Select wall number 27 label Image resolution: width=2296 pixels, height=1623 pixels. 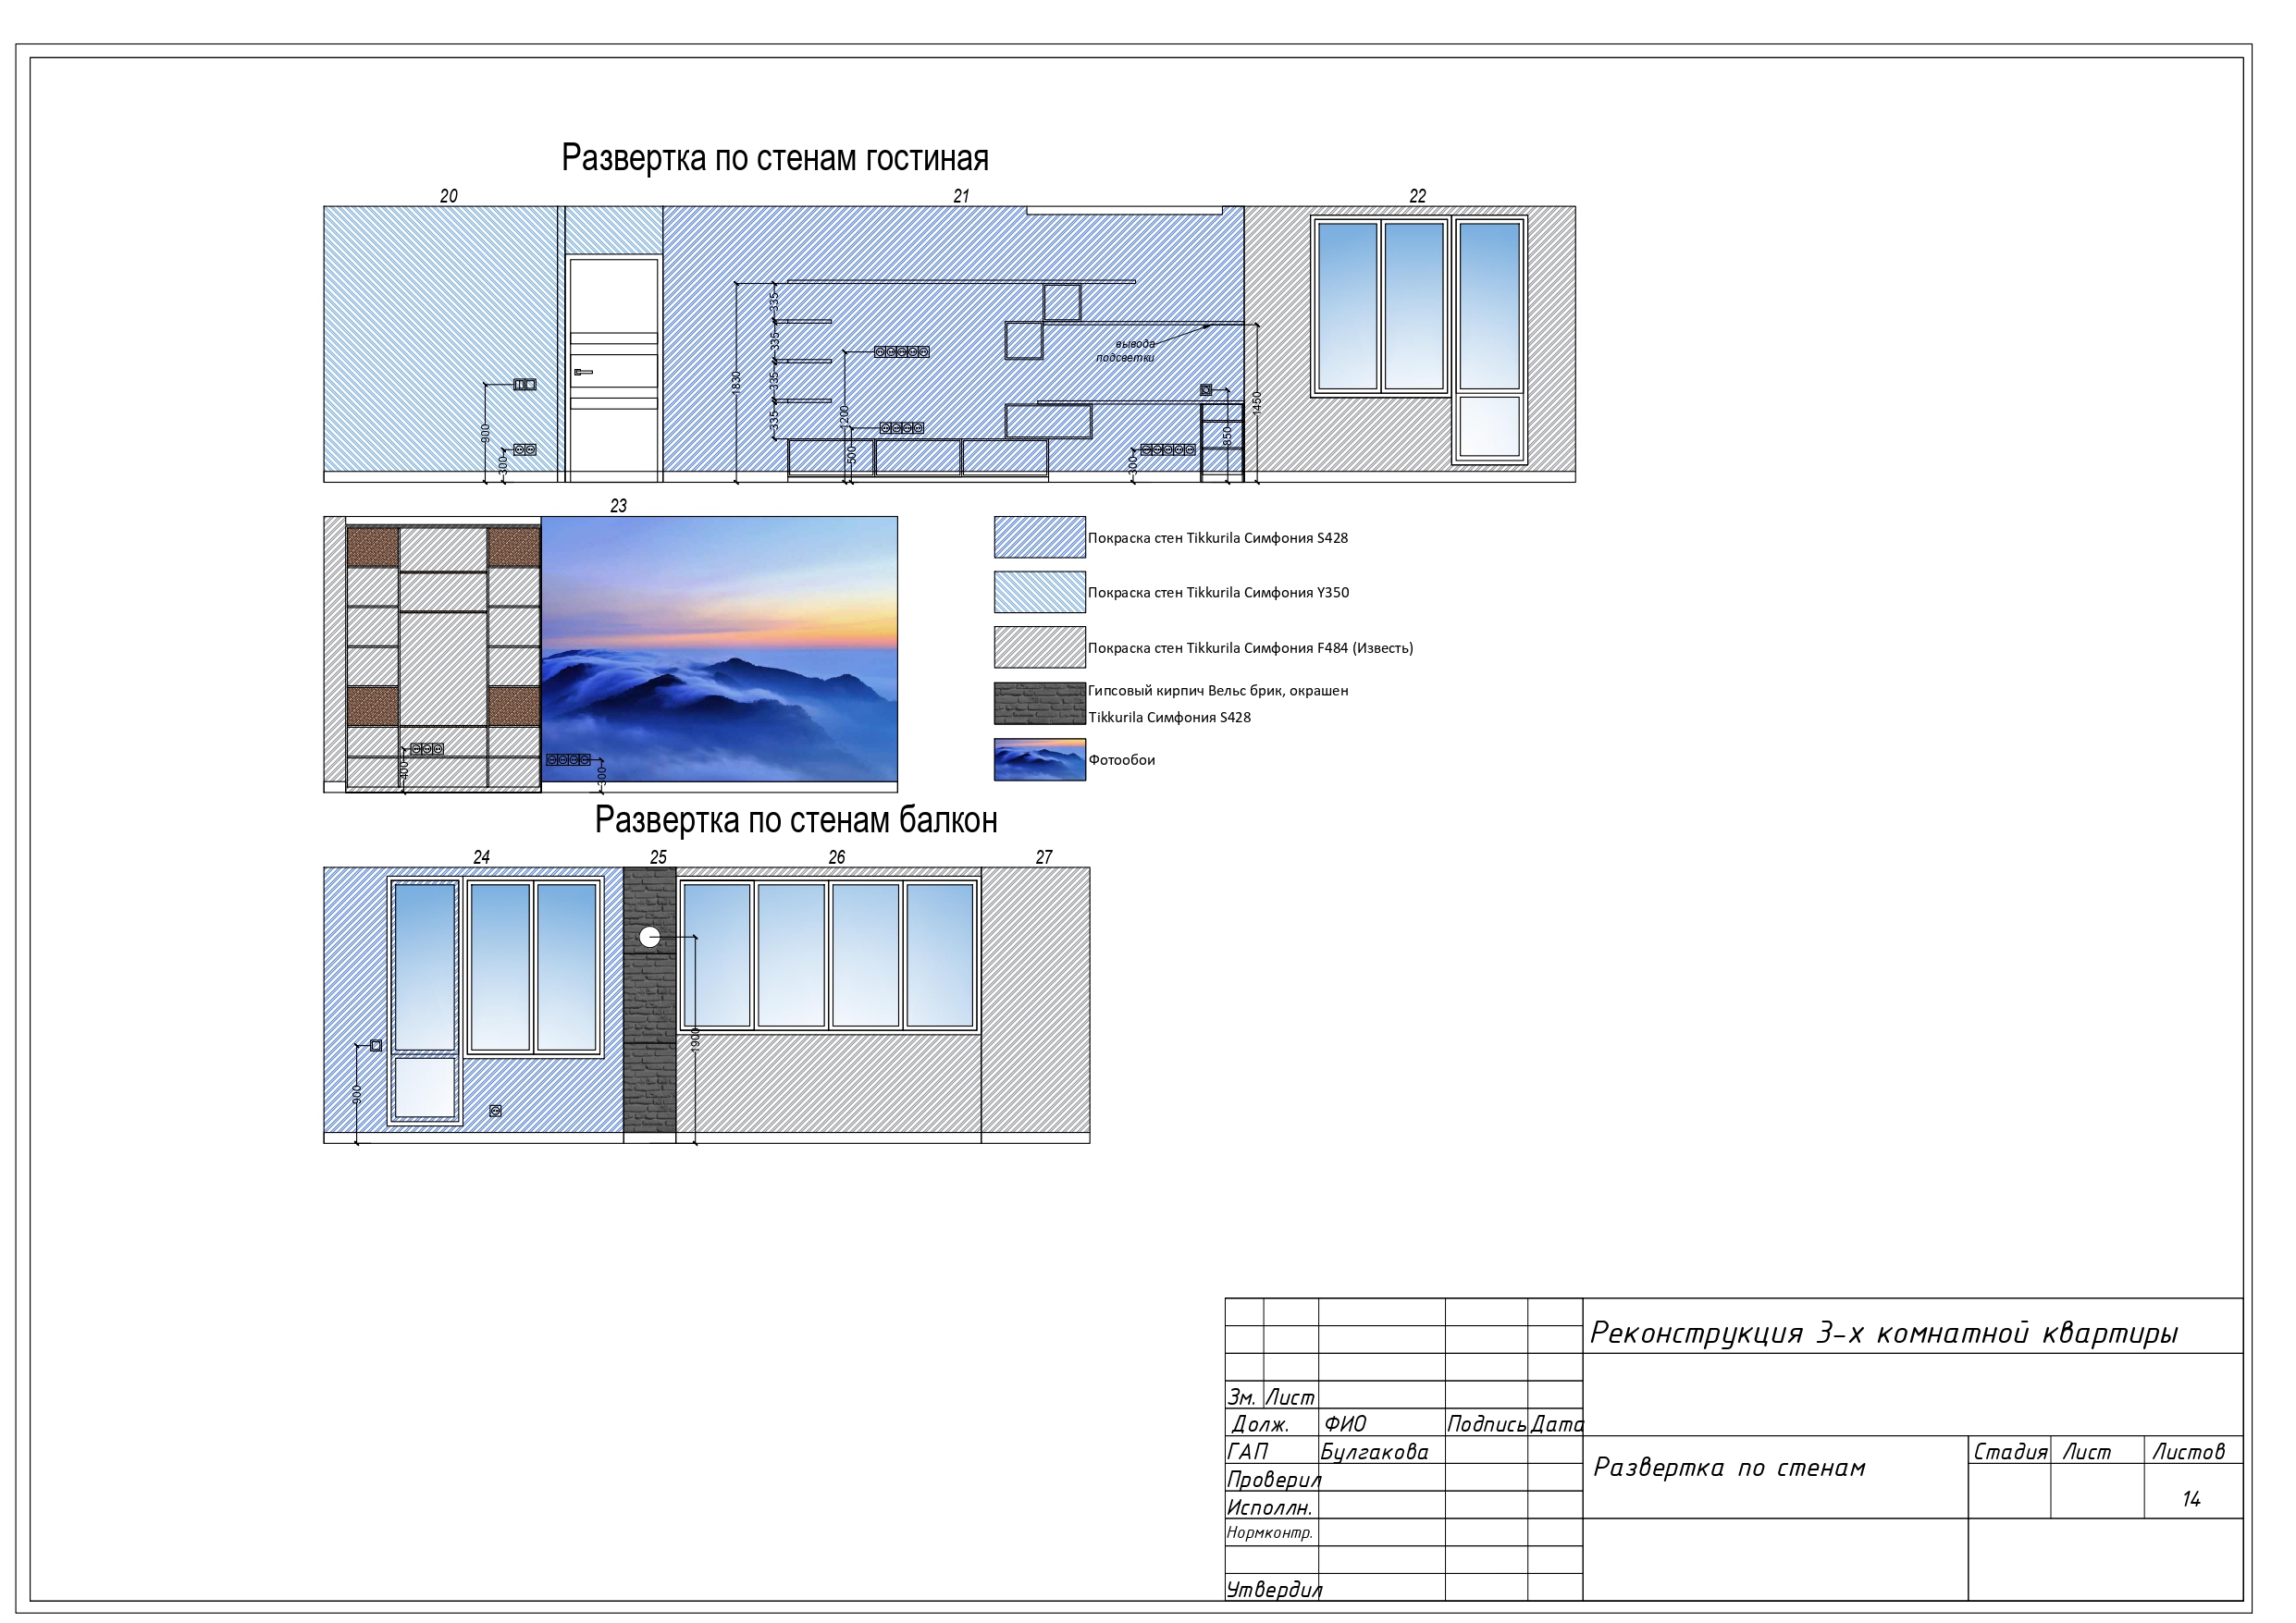tap(1044, 857)
